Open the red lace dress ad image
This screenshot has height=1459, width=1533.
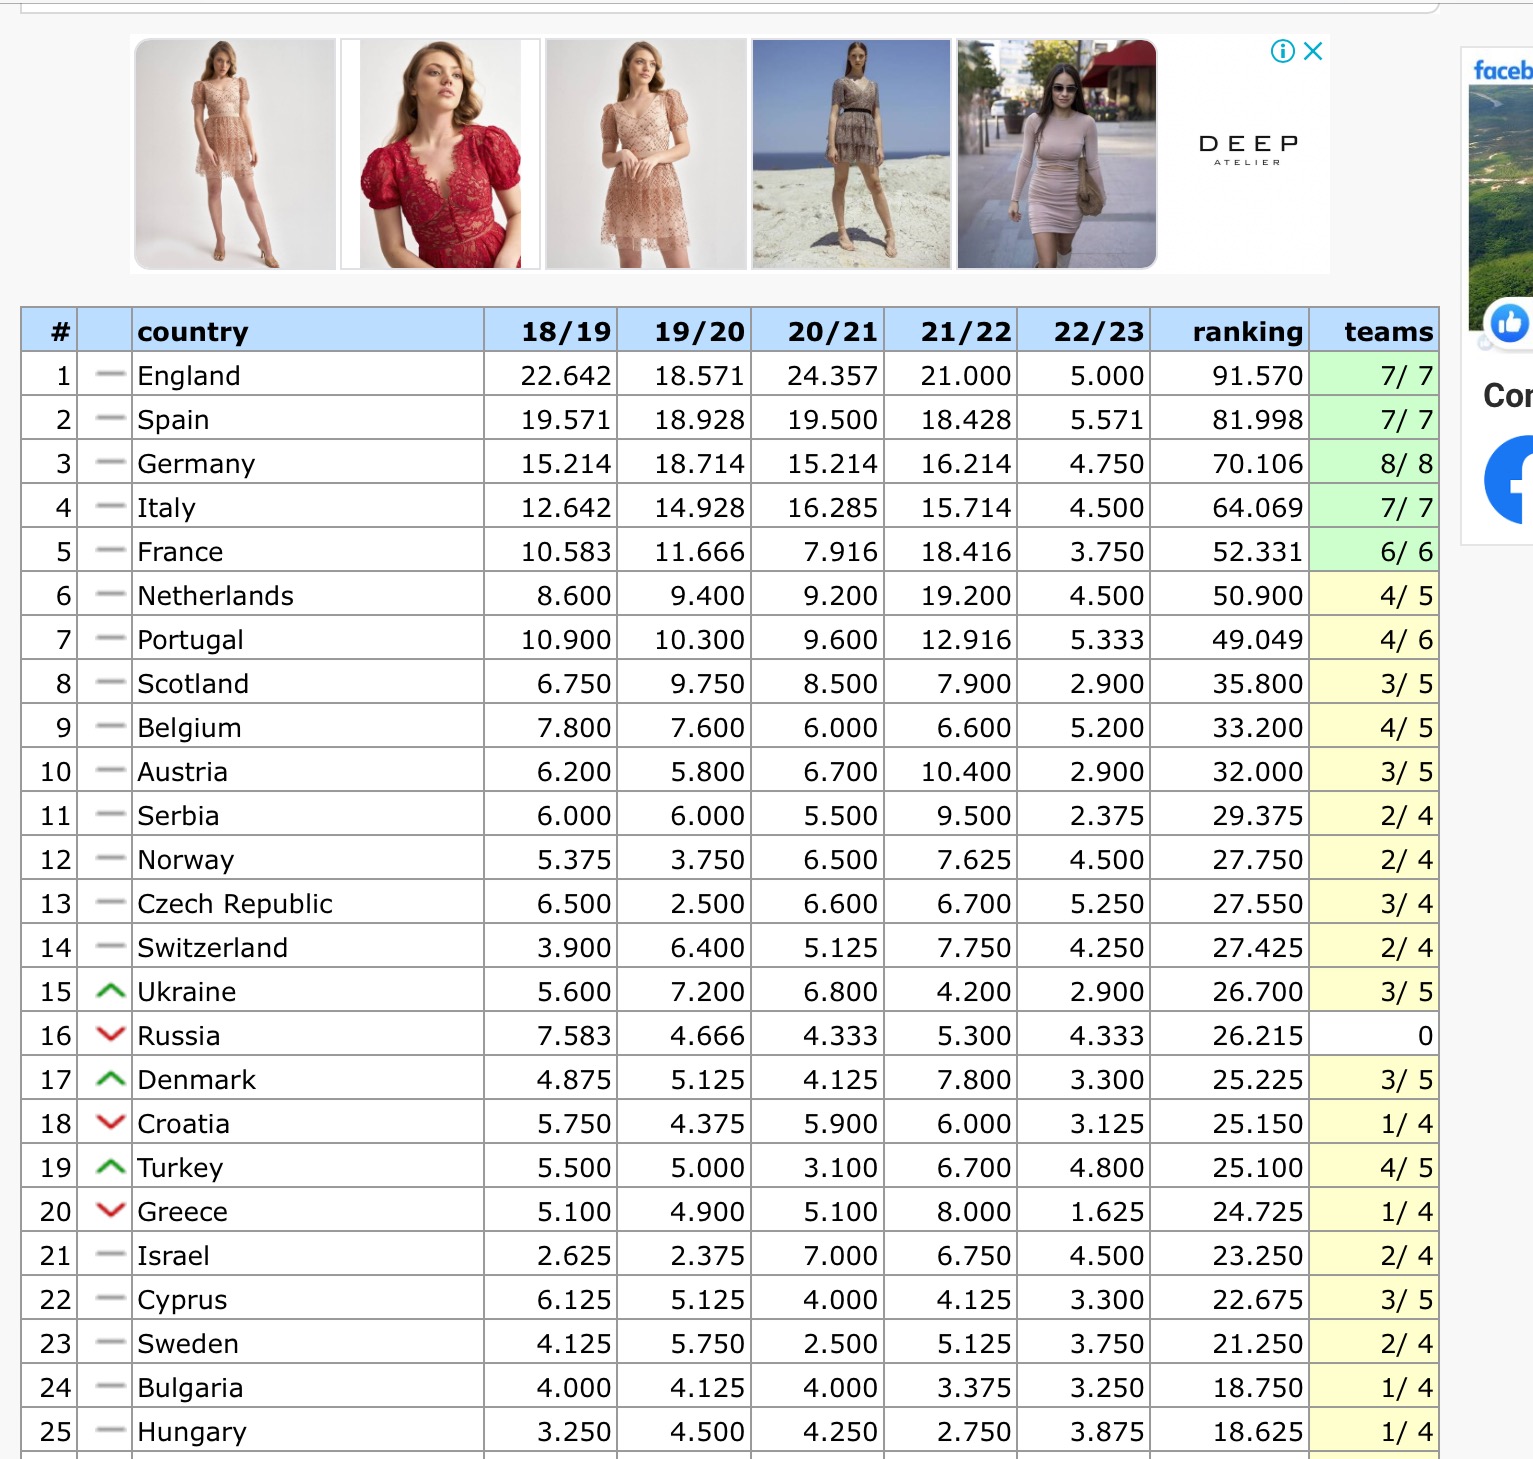[x=440, y=154]
